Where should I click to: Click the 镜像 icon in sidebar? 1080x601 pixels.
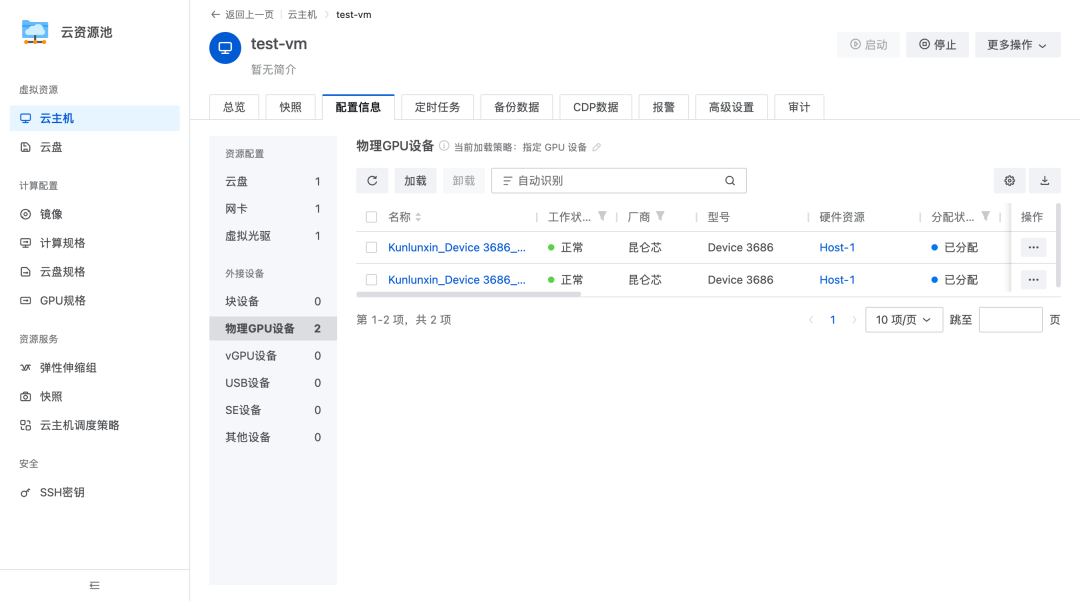click(x=23, y=213)
